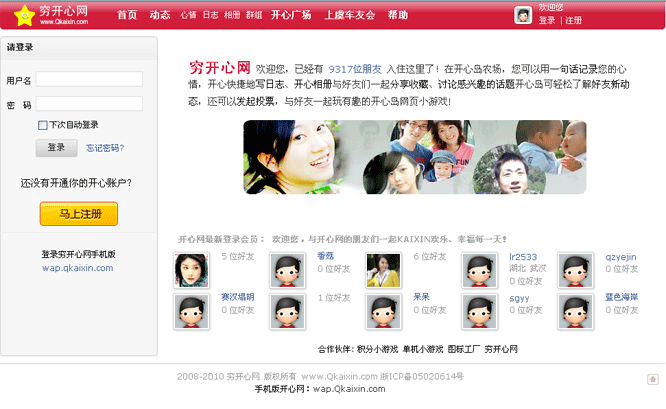Open partner link 图标工厂
The width and height of the screenshot is (666, 409).
coord(464,349)
